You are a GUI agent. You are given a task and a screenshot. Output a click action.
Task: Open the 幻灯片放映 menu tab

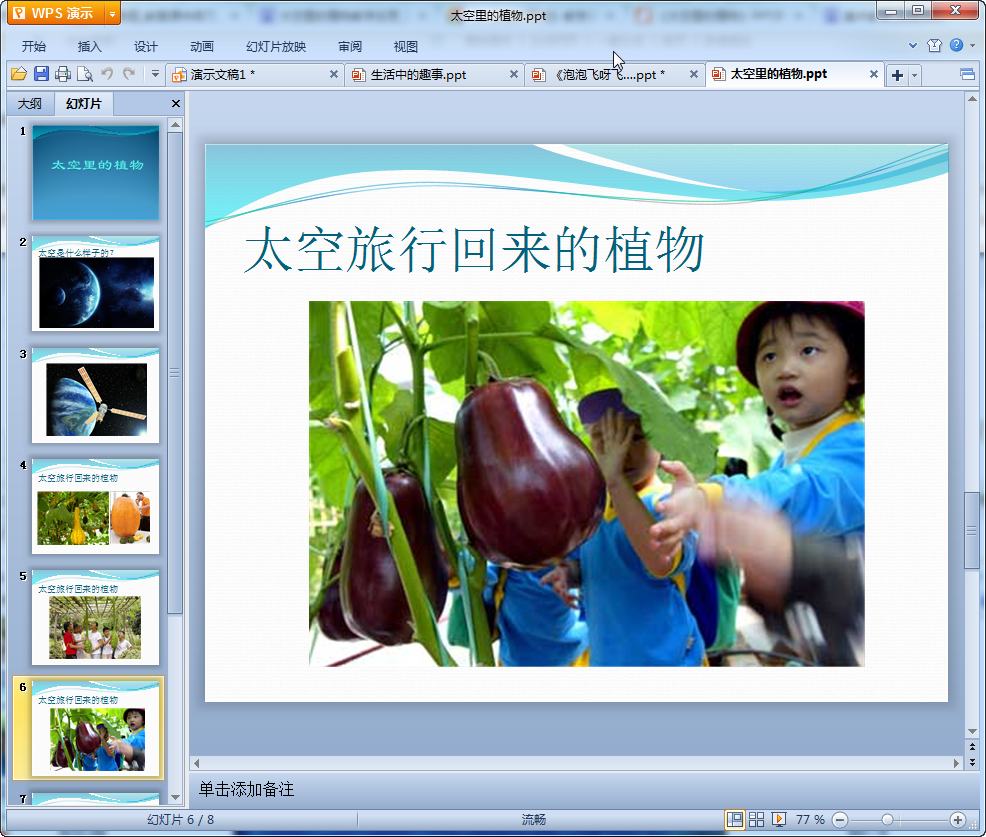tap(275, 47)
